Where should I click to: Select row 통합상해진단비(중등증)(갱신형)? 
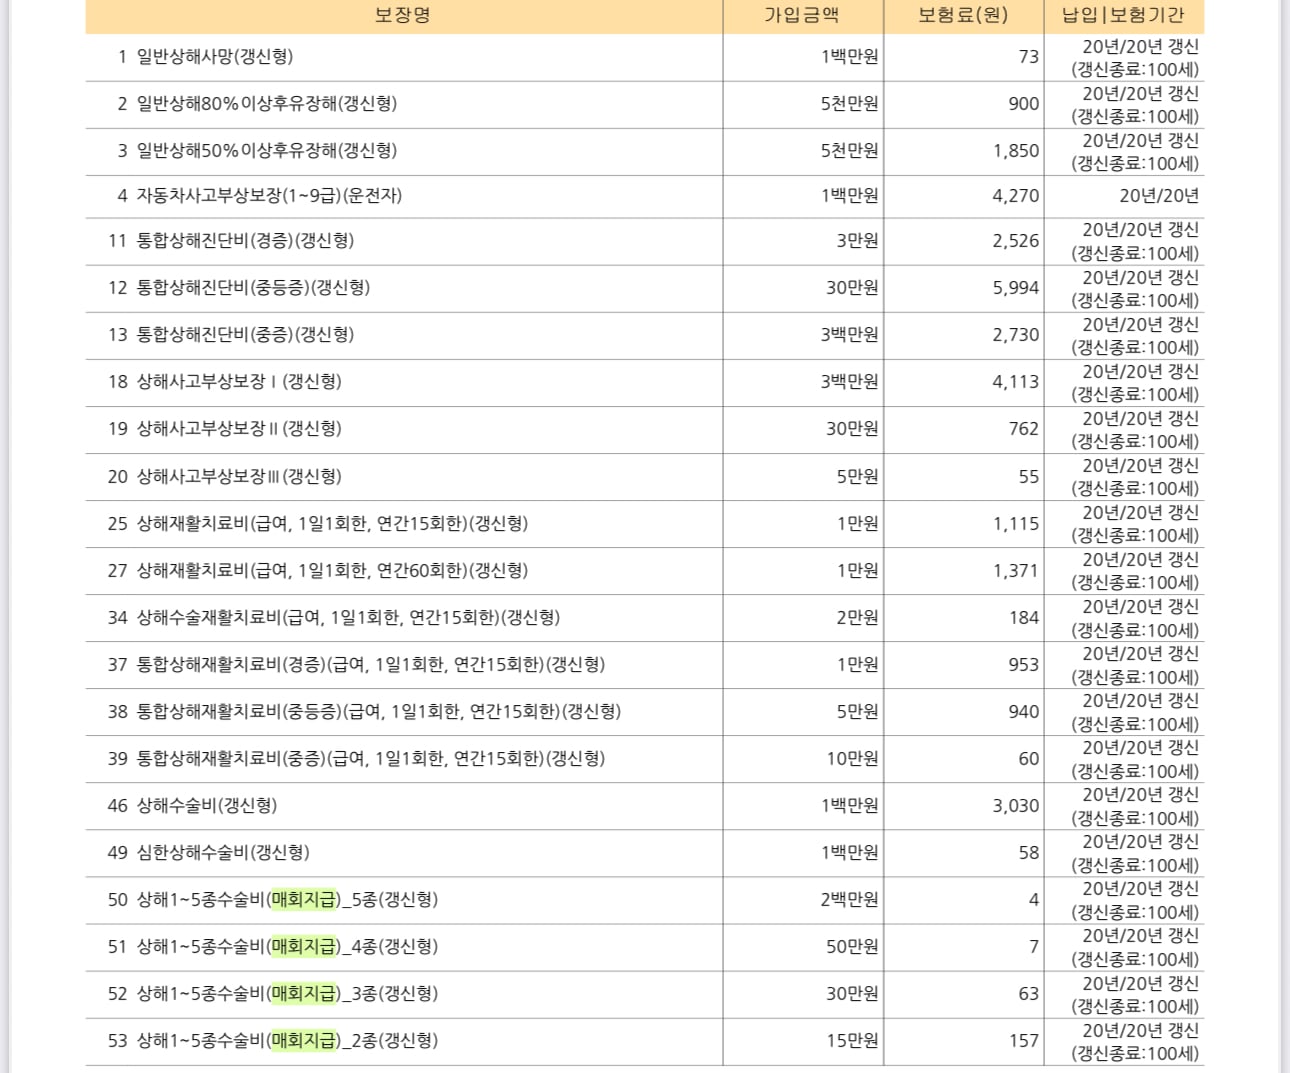point(645,288)
